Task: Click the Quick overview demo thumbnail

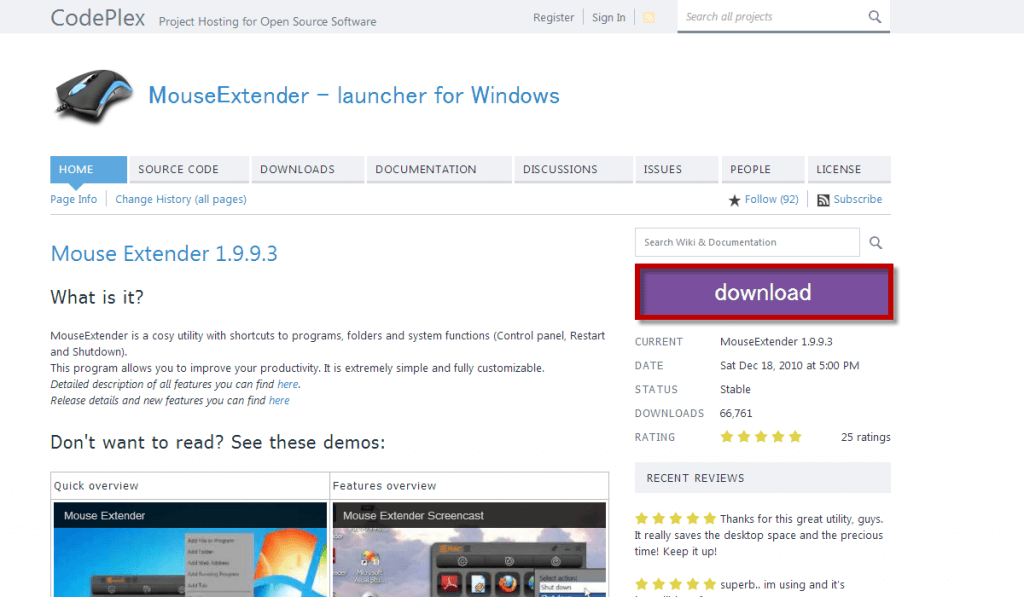Action: pos(189,550)
